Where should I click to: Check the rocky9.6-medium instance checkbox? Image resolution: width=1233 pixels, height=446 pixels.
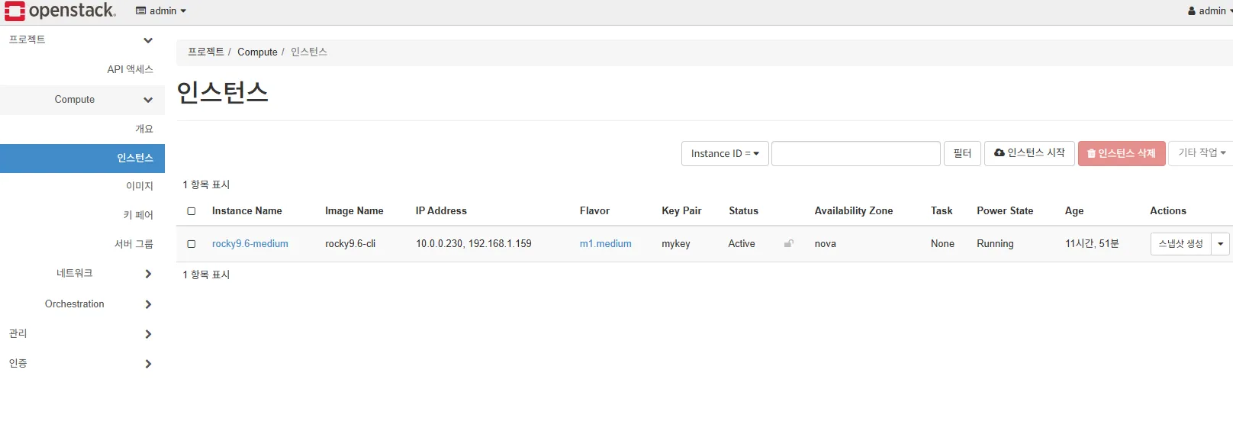coord(191,244)
